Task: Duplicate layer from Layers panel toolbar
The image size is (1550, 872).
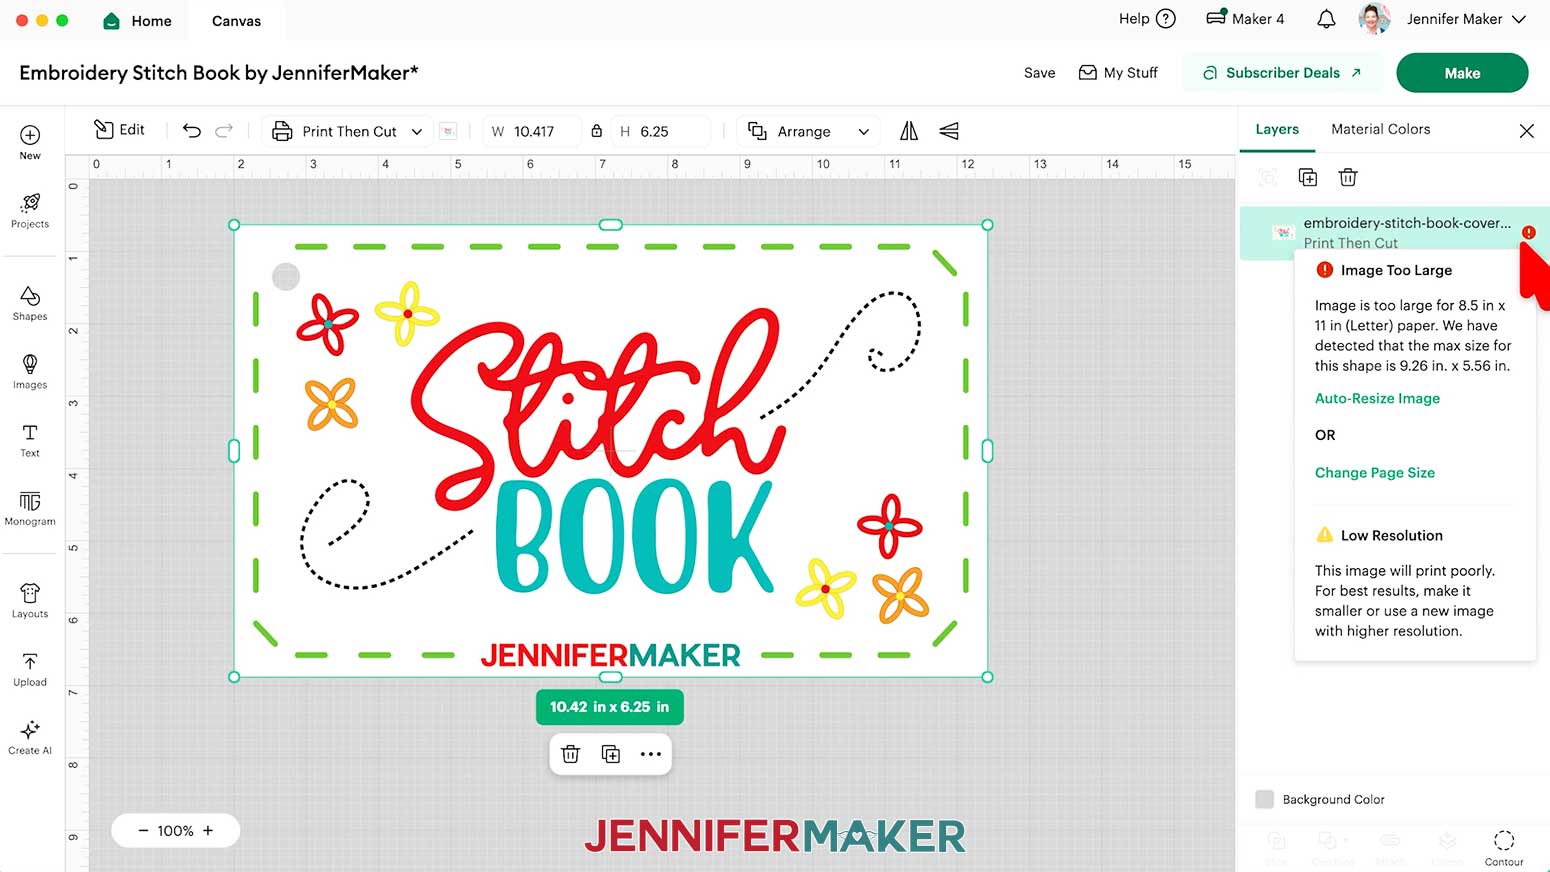Action: pos(1308,177)
